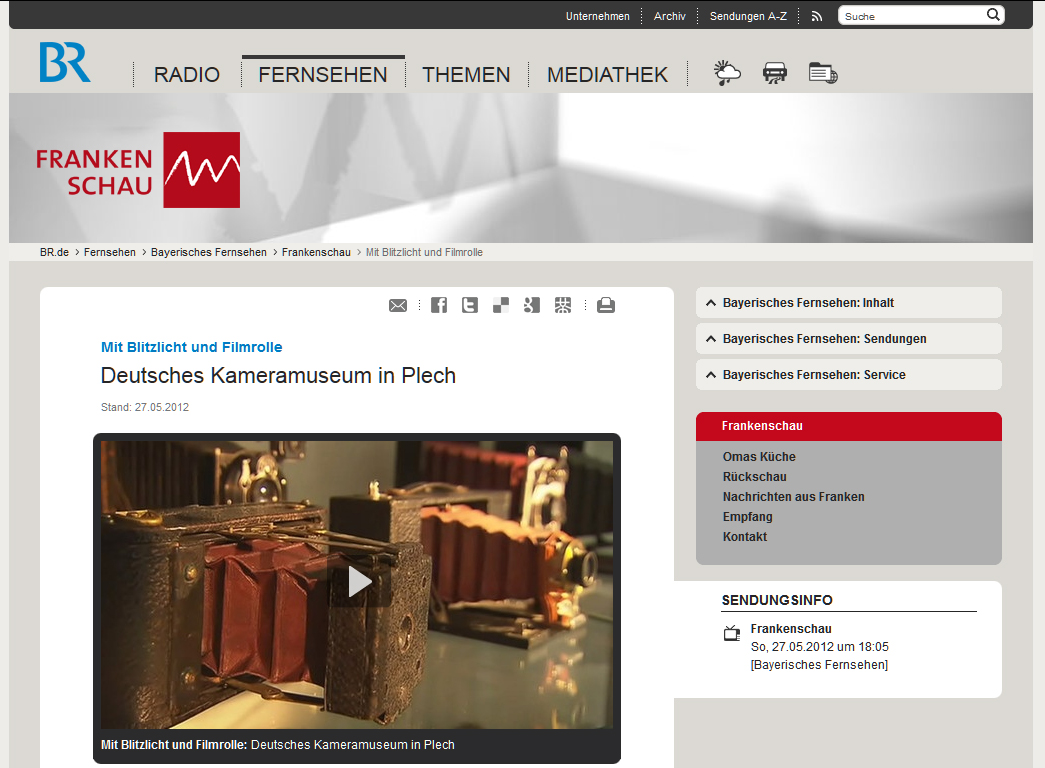Open the Rückschau sidebar link
1045x768 pixels.
point(754,477)
